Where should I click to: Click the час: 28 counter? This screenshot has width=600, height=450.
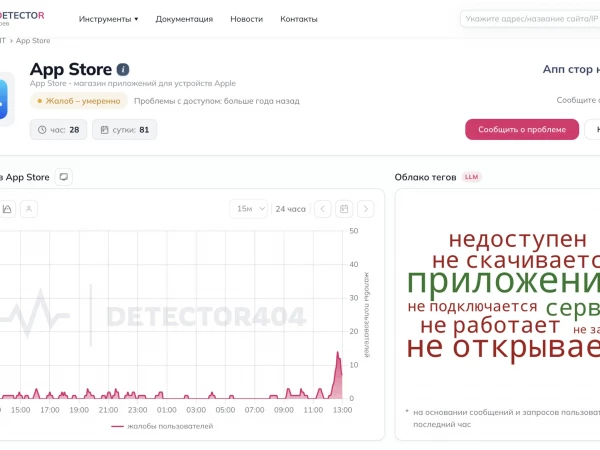59,130
